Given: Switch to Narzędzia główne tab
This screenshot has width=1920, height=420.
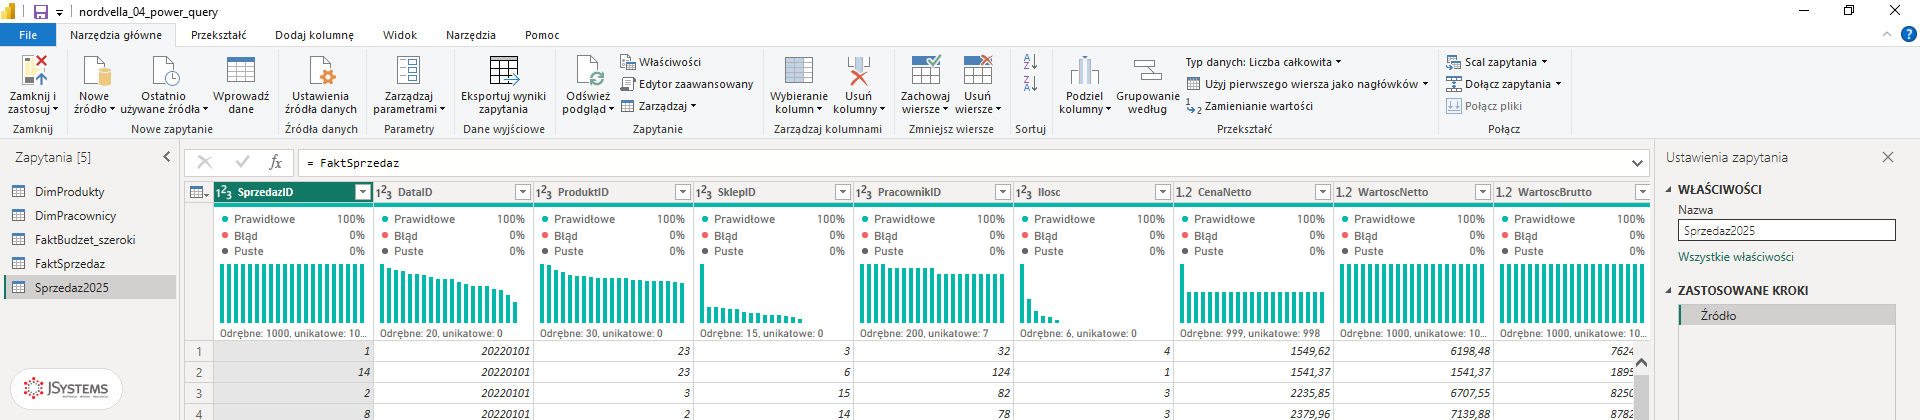Looking at the screenshot, I should pyautogui.click(x=116, y=35).
